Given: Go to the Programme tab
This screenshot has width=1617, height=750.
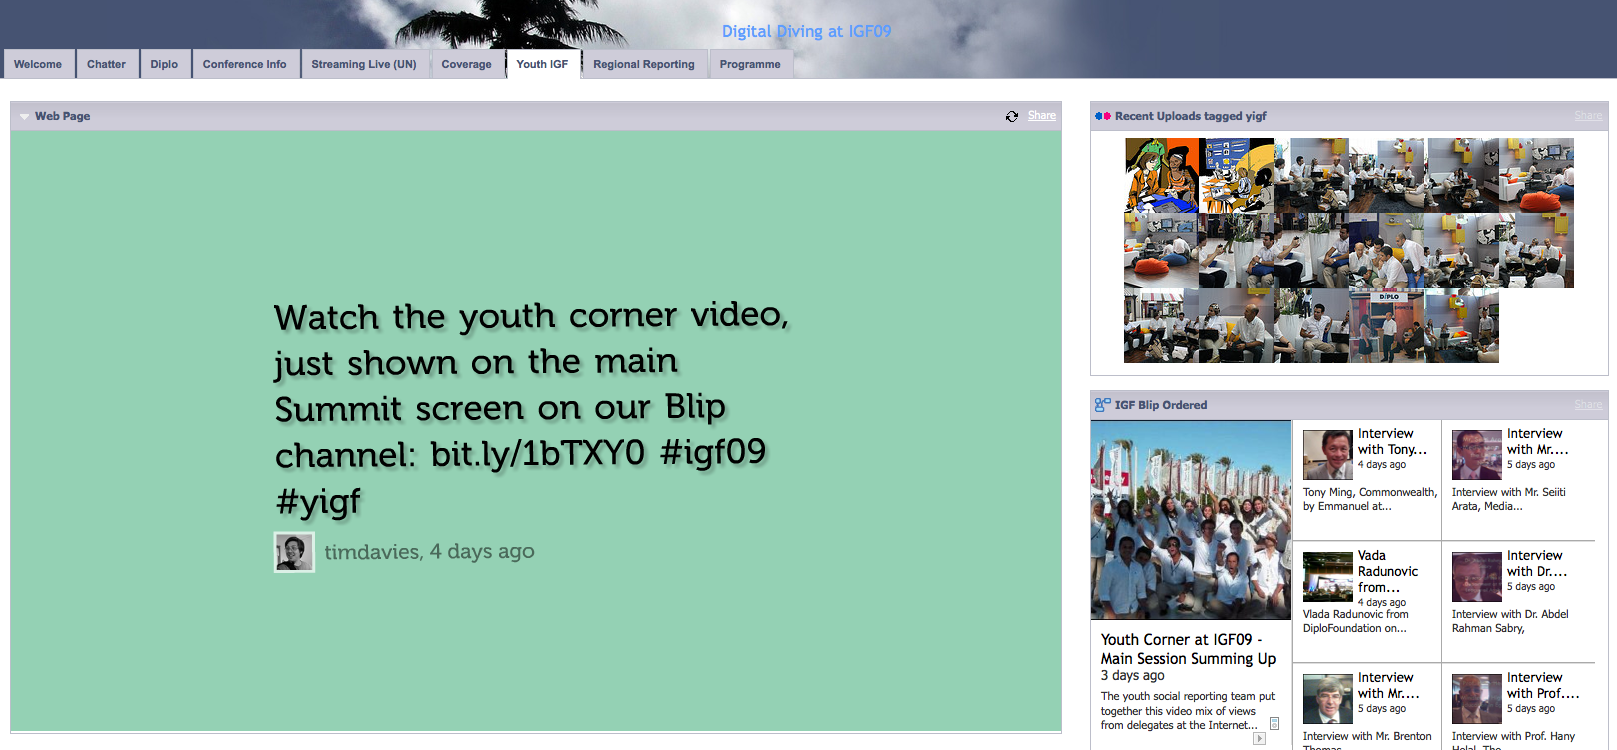Looking at the screenshot, I should [x=750, y=64].
